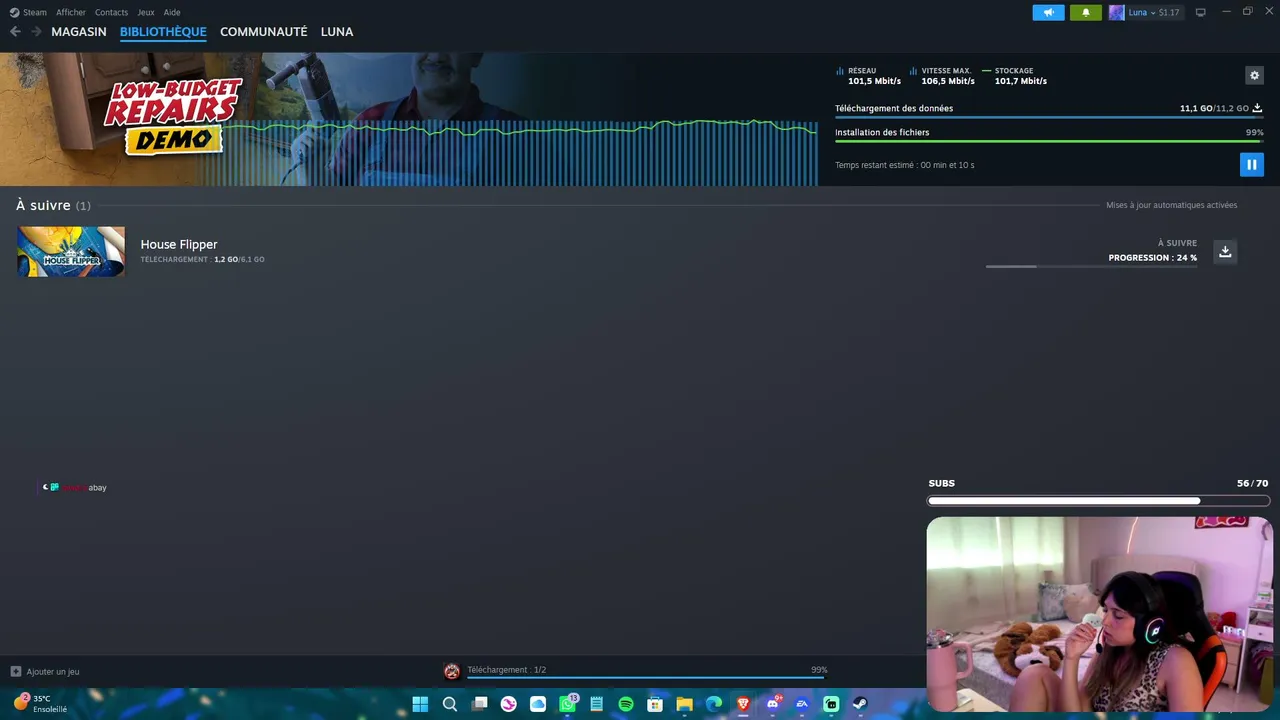Click the Installation des fichiers progress bar
Viewport: 1280px width, 720px height.
(x=1049, y=141)
